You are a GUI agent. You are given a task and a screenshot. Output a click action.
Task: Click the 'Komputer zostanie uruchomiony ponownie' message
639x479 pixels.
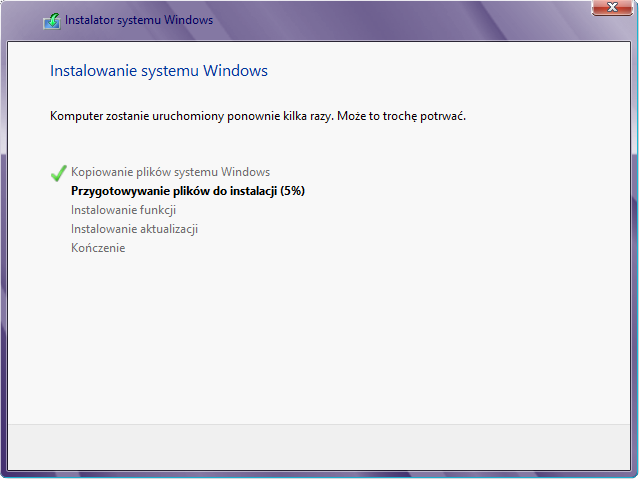click(x=258, y=116)
